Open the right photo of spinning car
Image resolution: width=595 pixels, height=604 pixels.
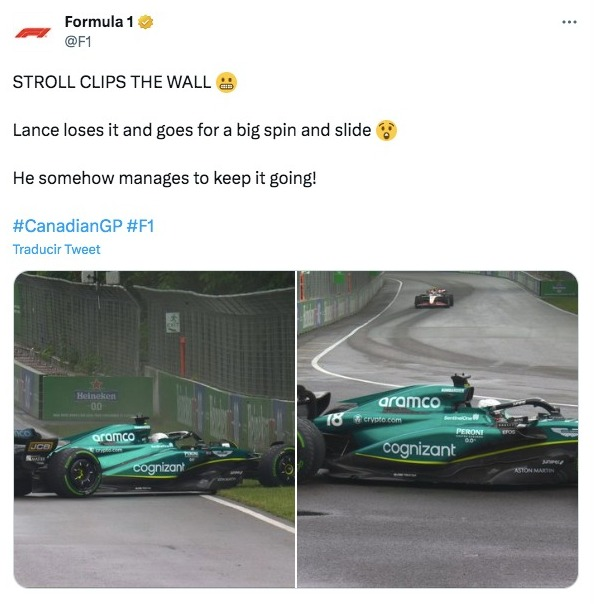pos(437,429)
